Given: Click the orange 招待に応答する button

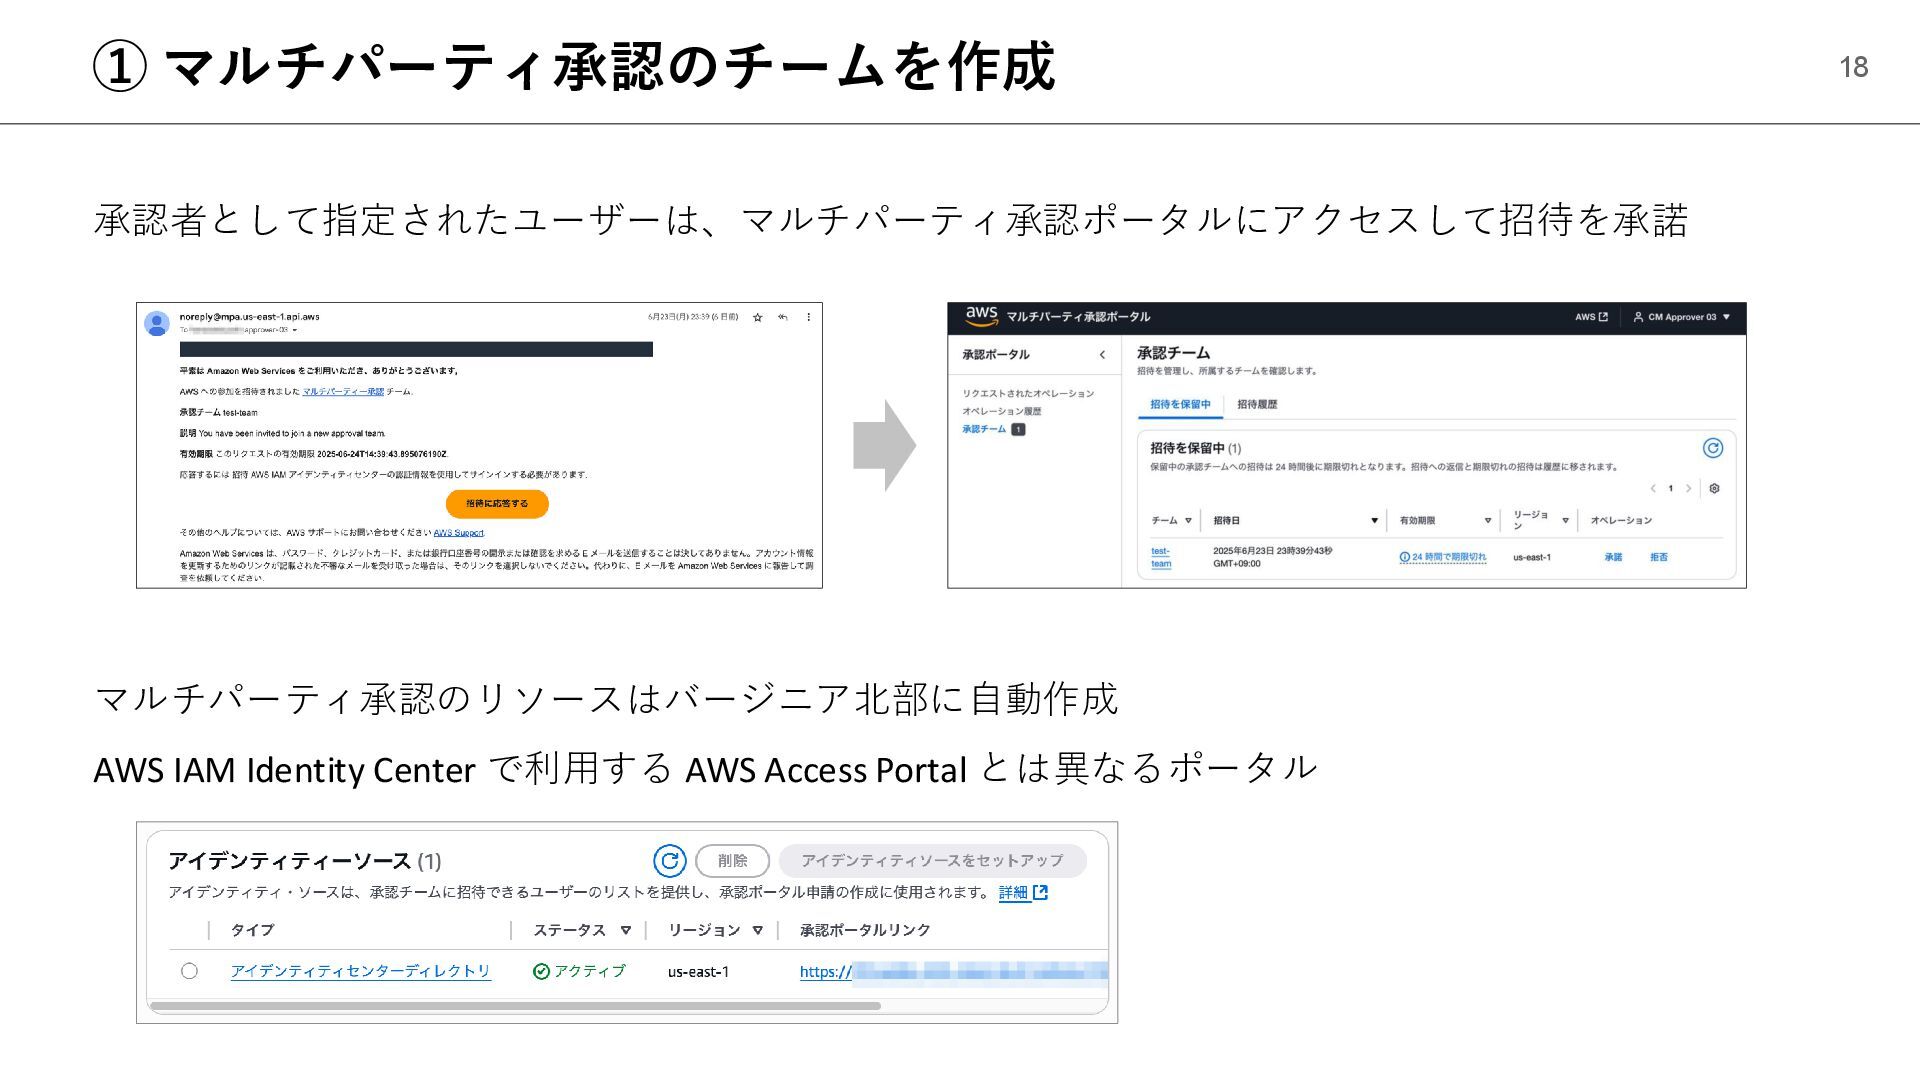Looking at the screenshot, I should click(x=497, y=503).
